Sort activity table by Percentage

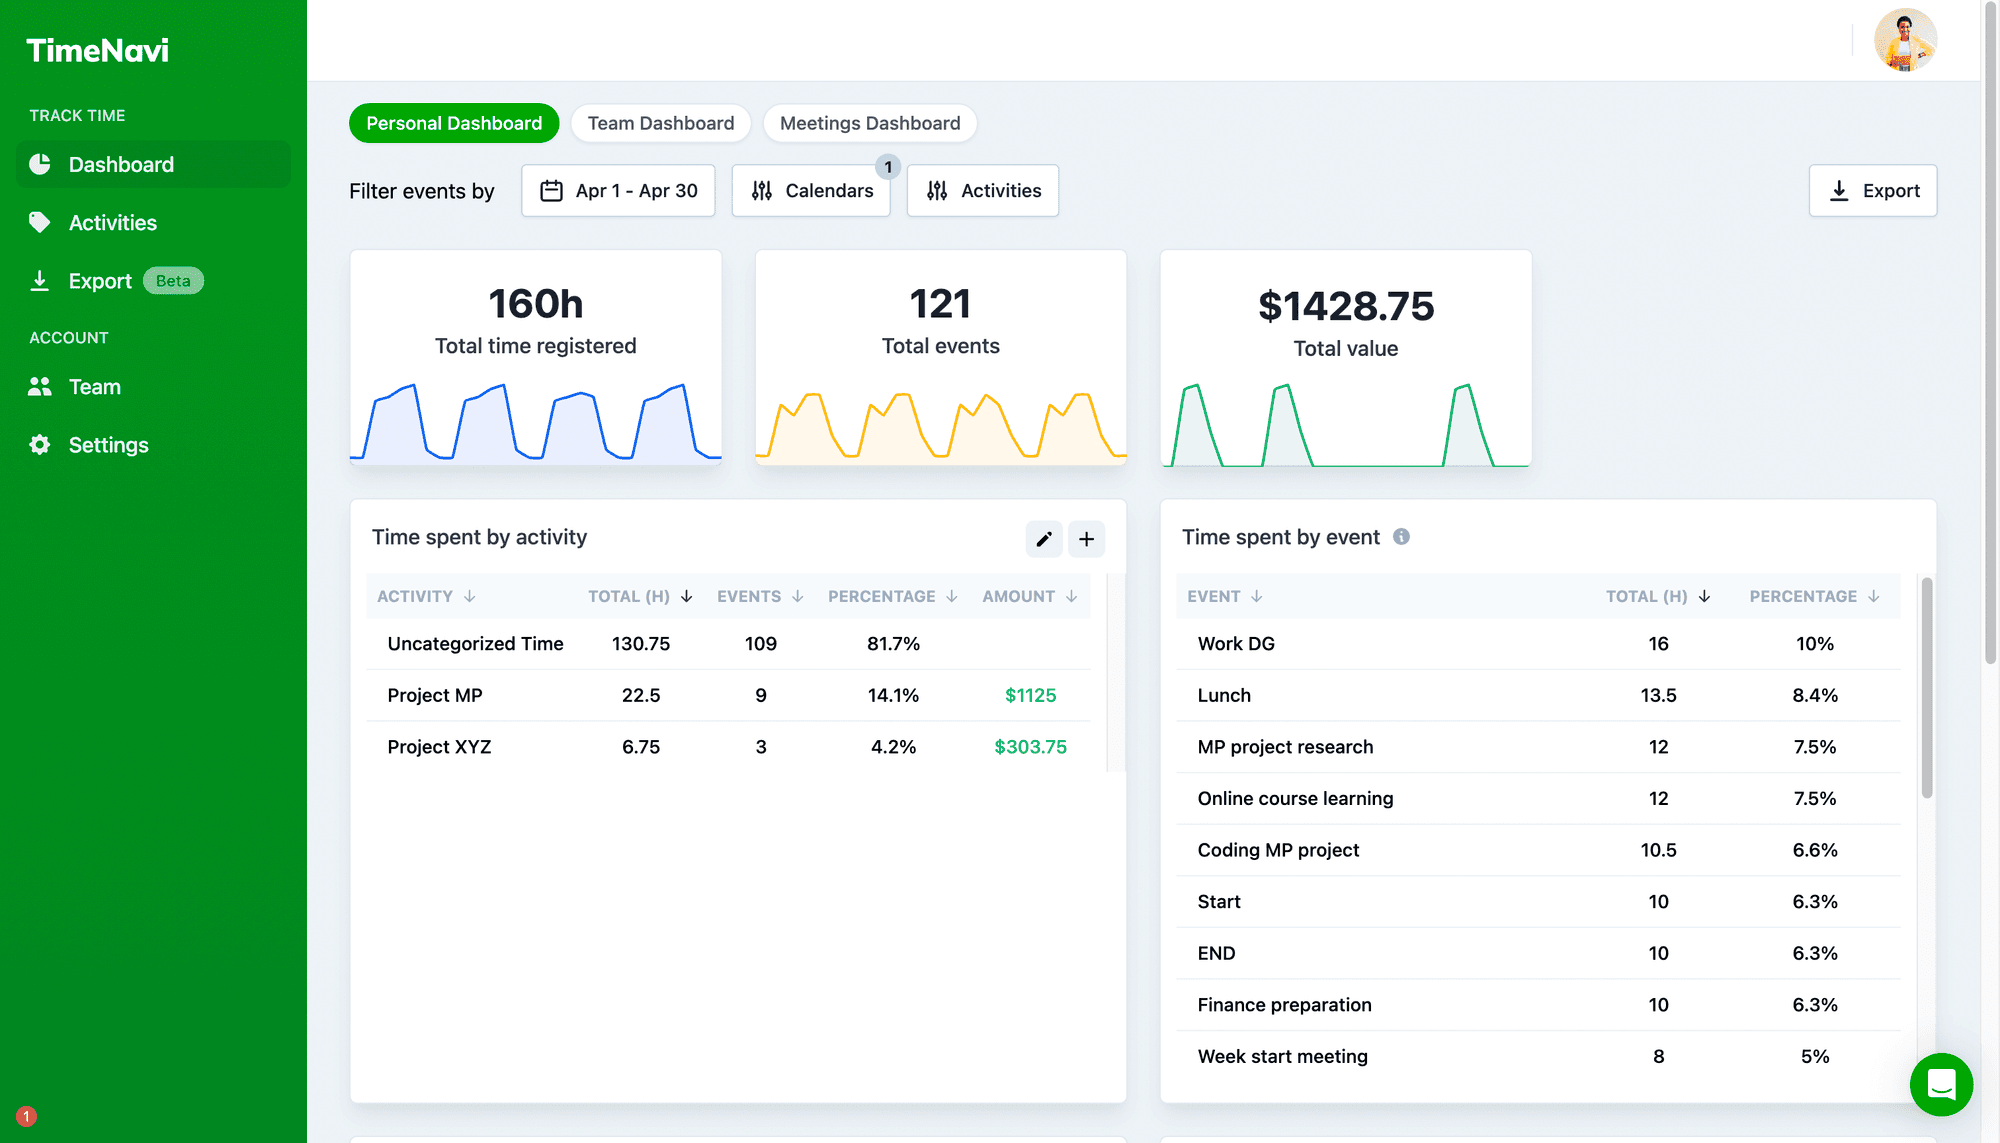coord(893,596)
